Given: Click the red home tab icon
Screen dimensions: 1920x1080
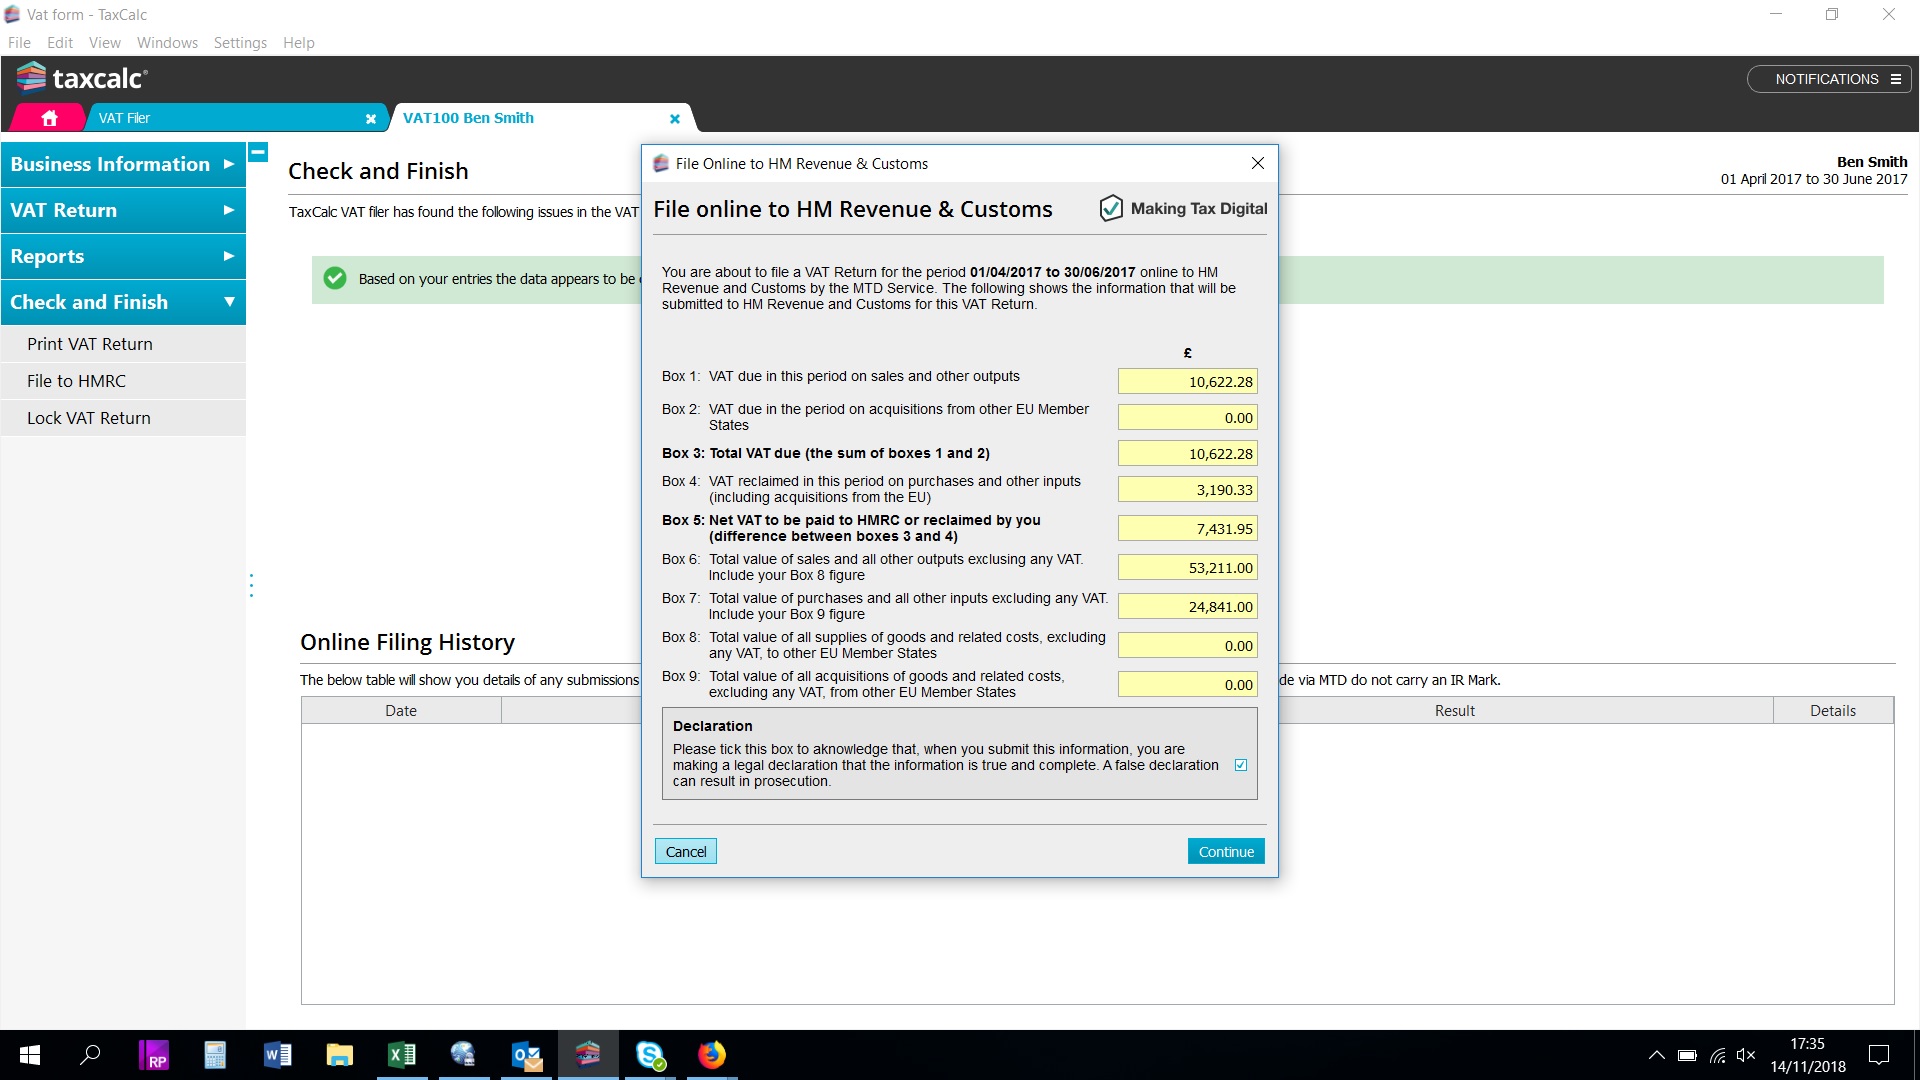Looking at the screenshot, I should point(49,118).
